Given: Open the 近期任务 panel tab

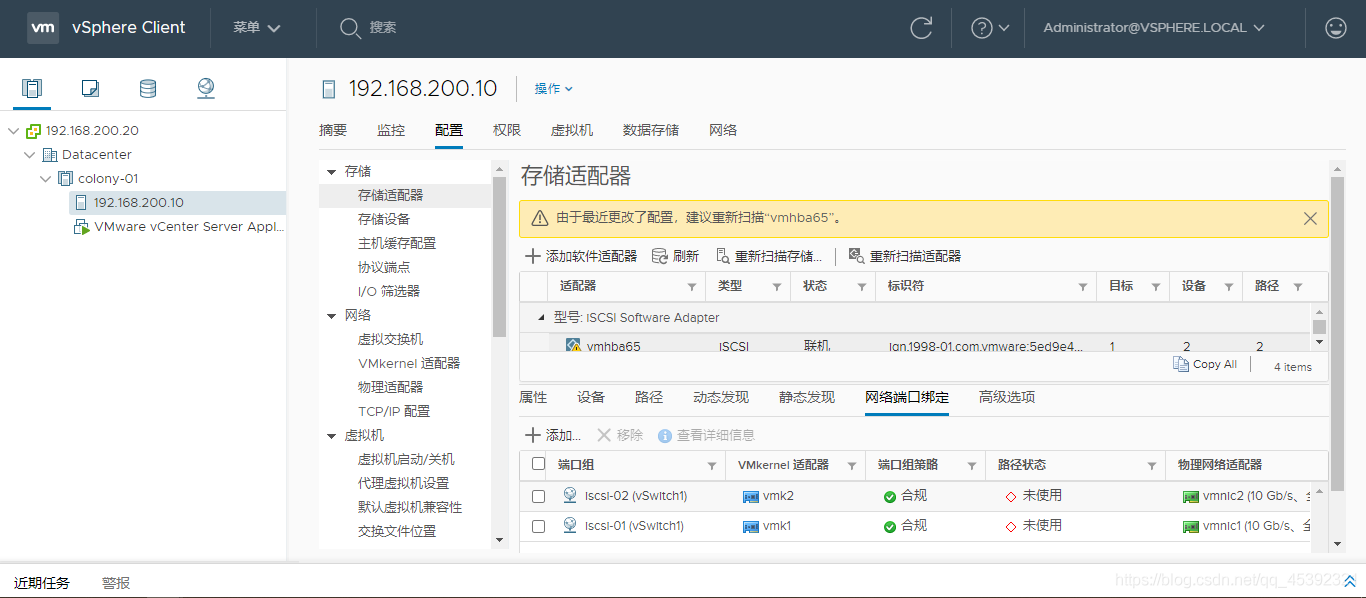Looking at the screenshot, I should (x=42, y=583).
